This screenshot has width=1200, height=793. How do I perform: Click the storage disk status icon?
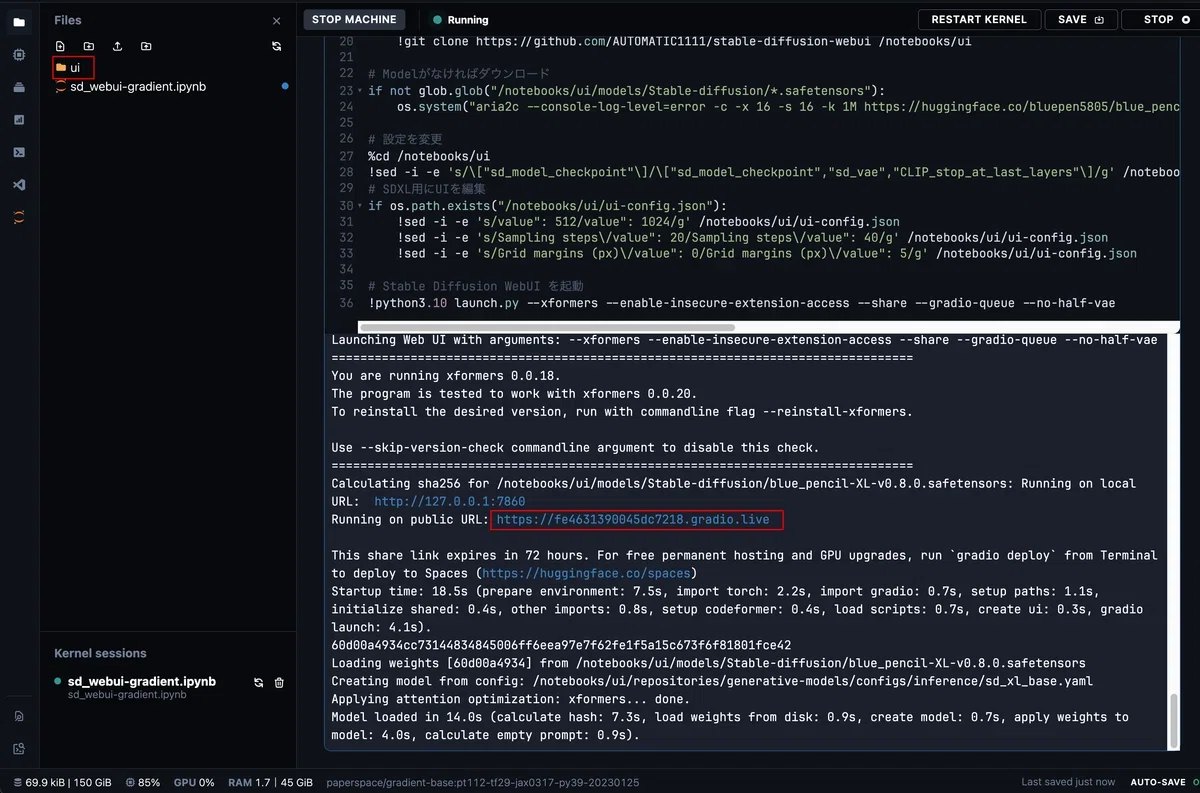tap(18, 782)
